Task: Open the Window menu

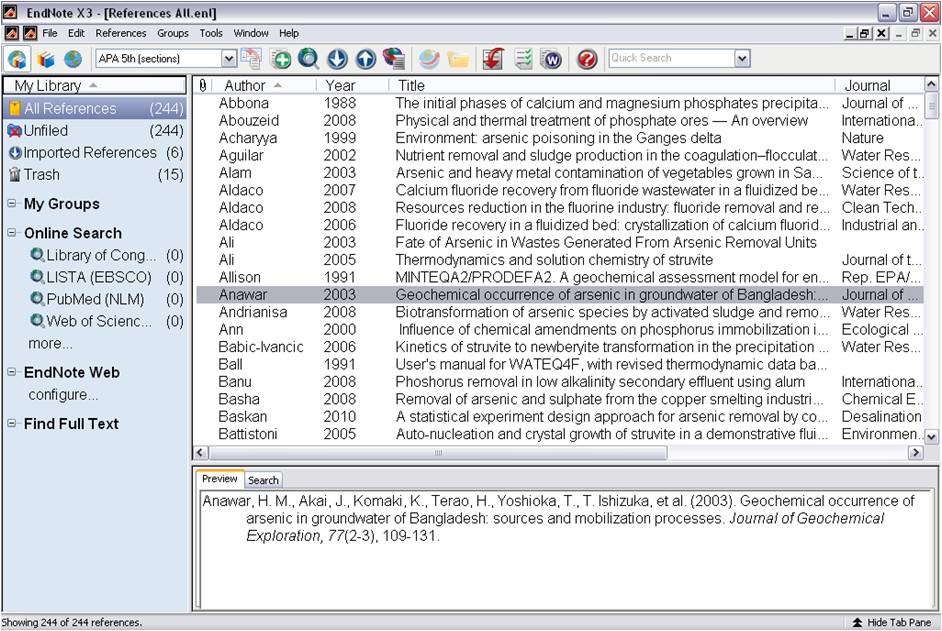Action: pyautogui.click(x=251, y=33)
